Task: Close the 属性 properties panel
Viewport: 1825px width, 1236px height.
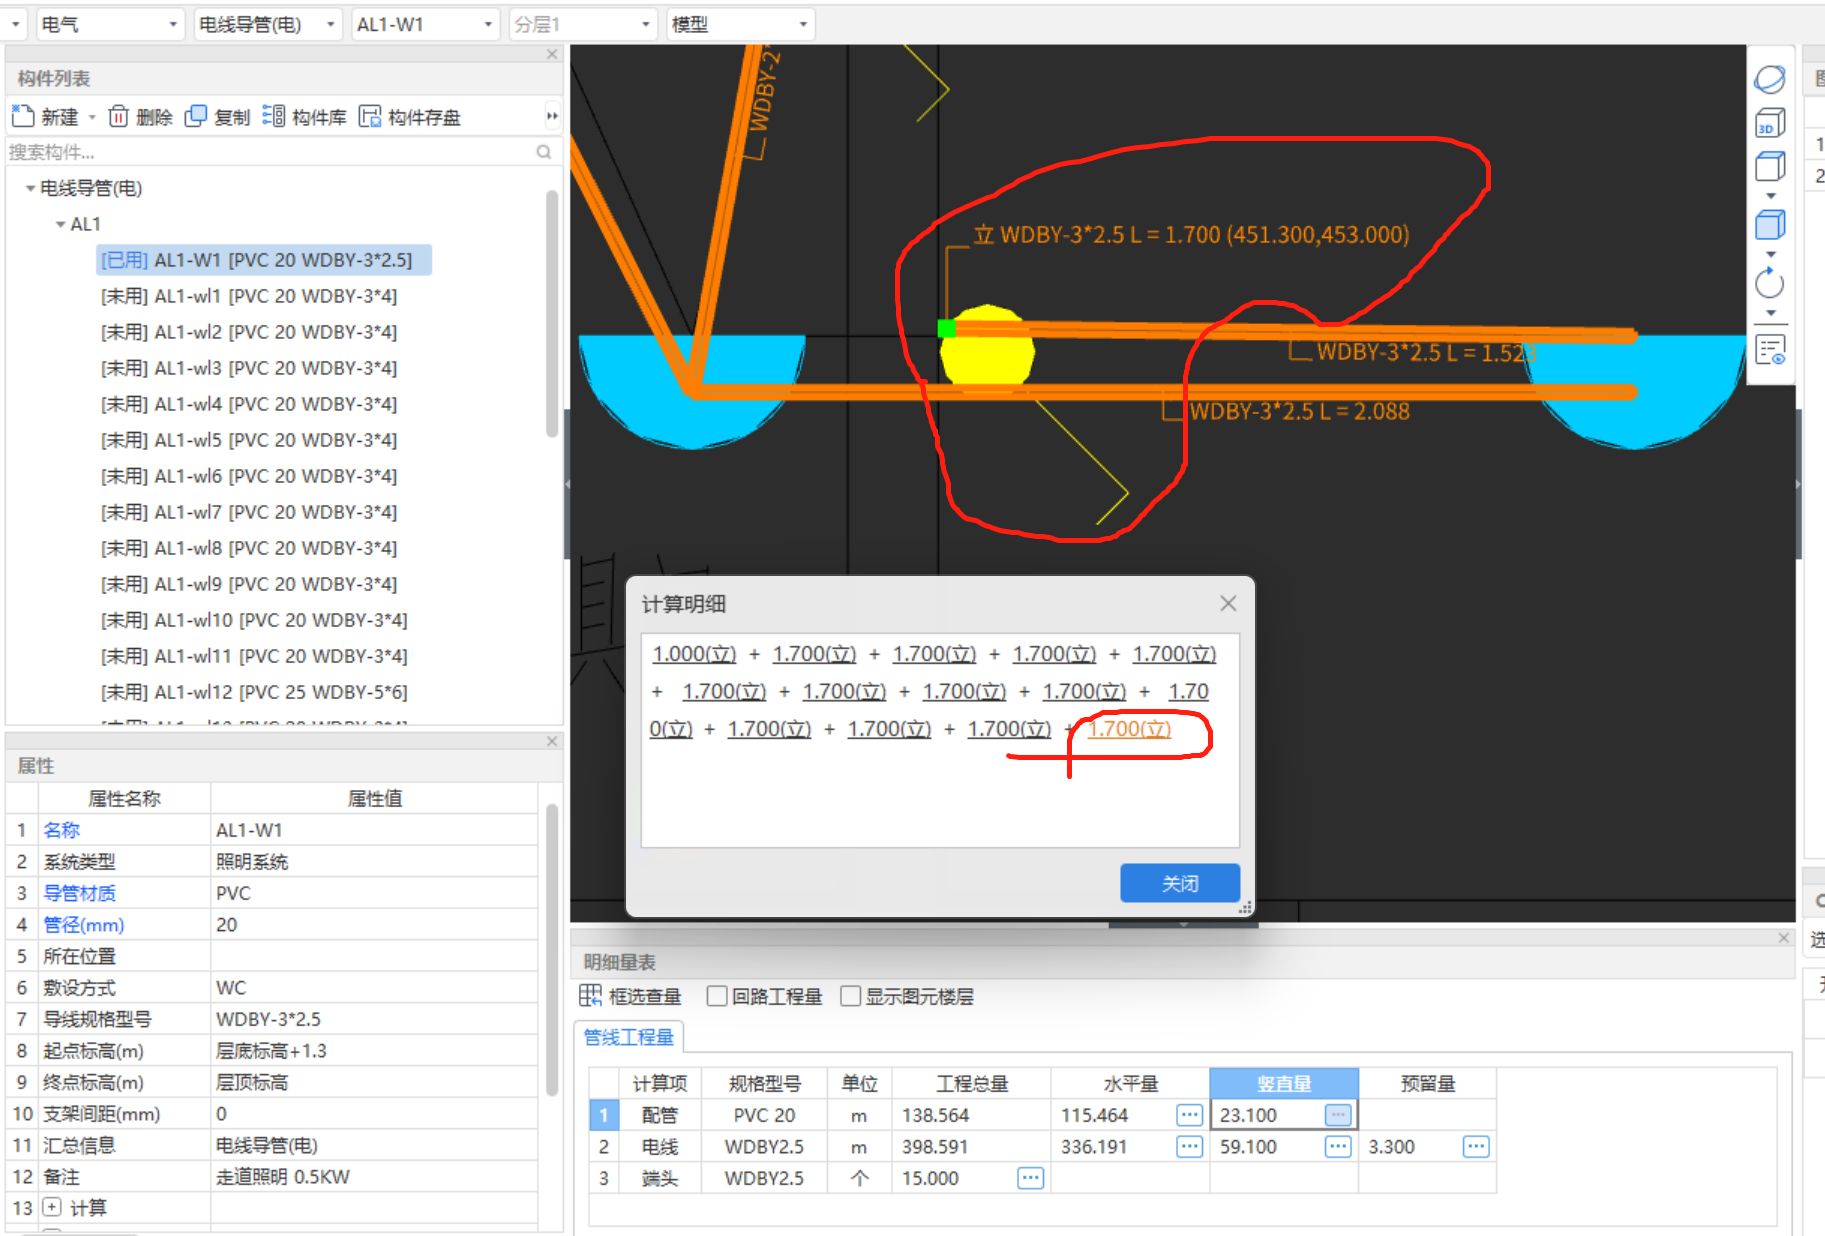Action: [552, 741]
